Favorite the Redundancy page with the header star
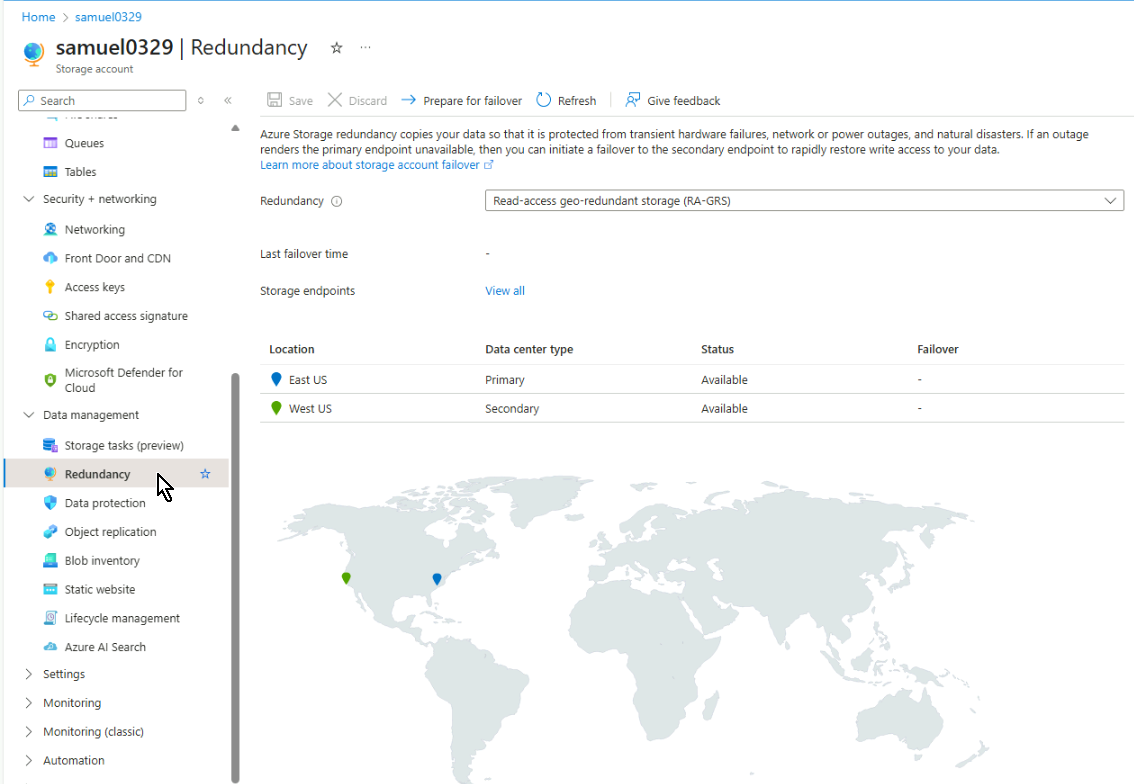The height and width of the screenshot is (784, 1134). tap(336, 48)
